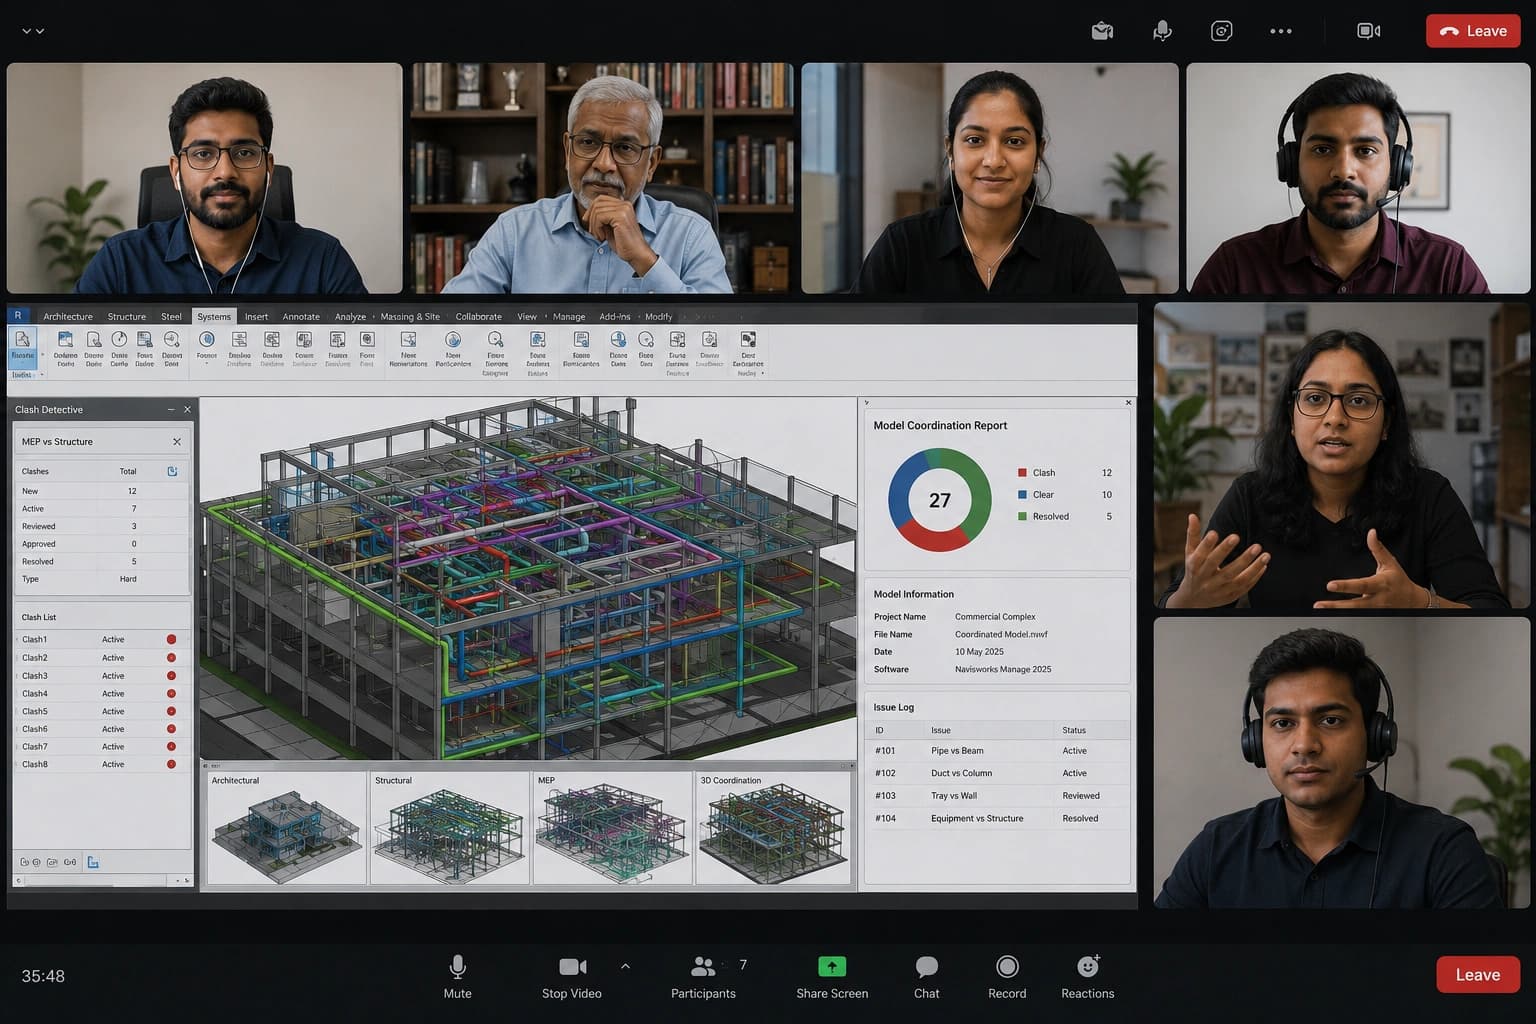Close the Model Coordination Report panel
This screenshot has width=1536, height=1024.
point(1128,403)
